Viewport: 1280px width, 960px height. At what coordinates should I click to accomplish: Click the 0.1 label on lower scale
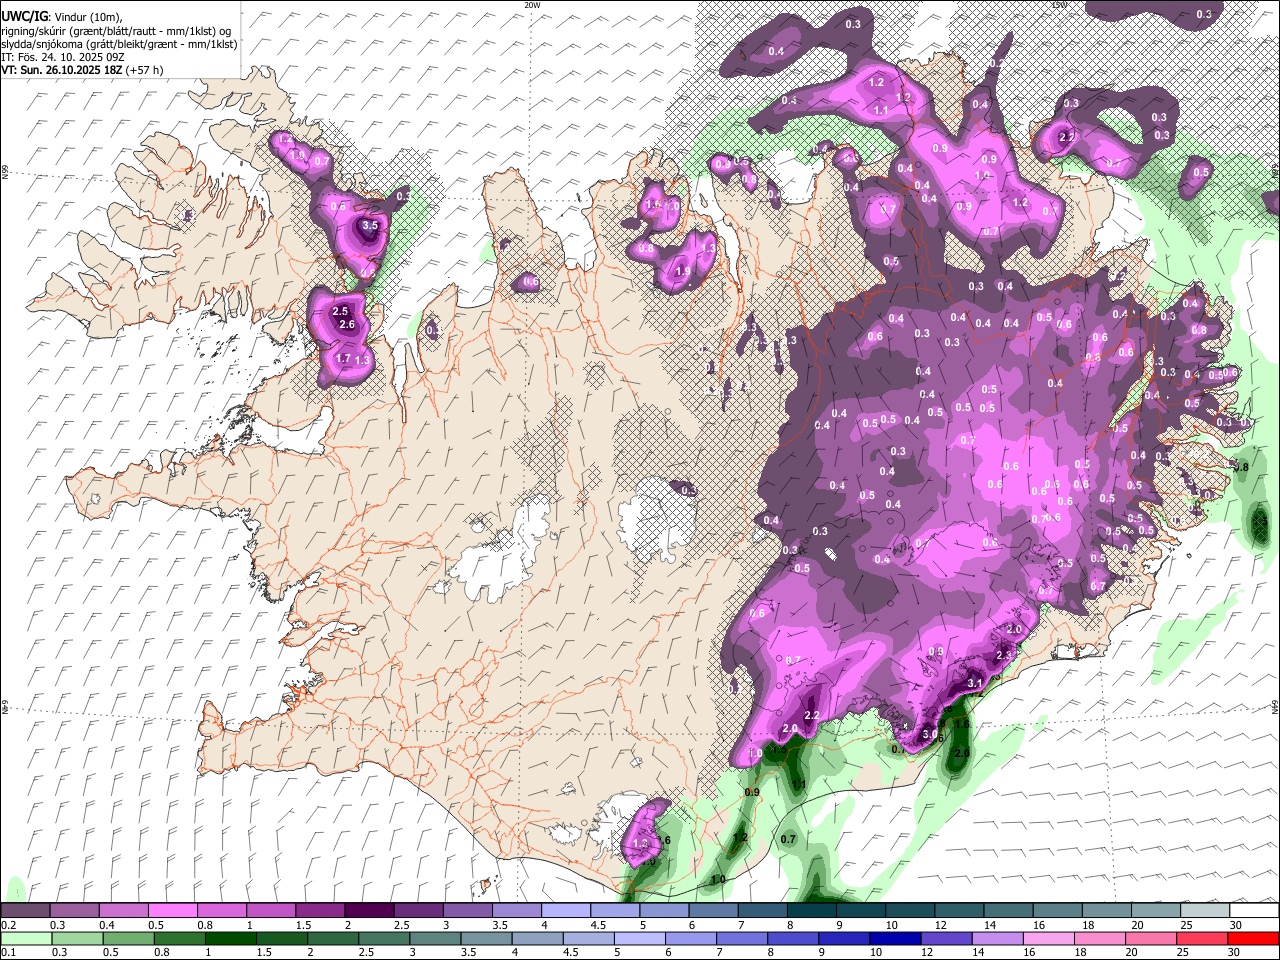coord(8,952)
